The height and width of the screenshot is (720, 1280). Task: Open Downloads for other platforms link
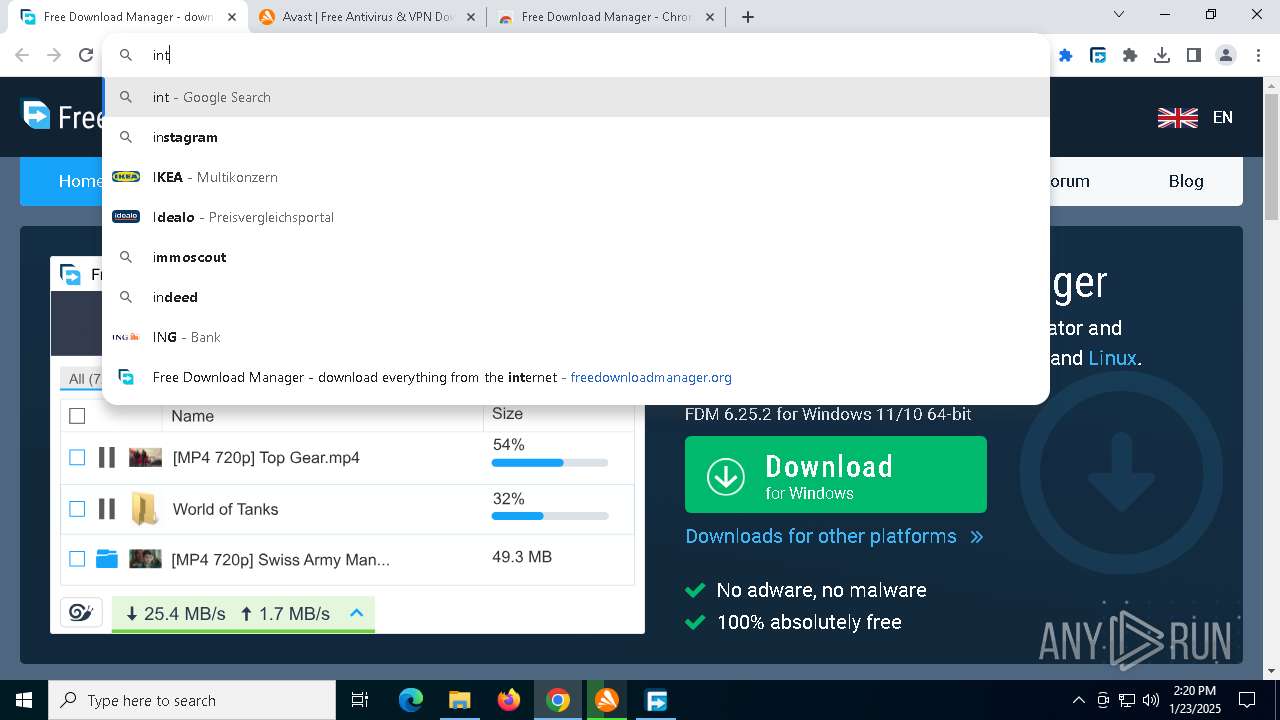tap(834, 536)
